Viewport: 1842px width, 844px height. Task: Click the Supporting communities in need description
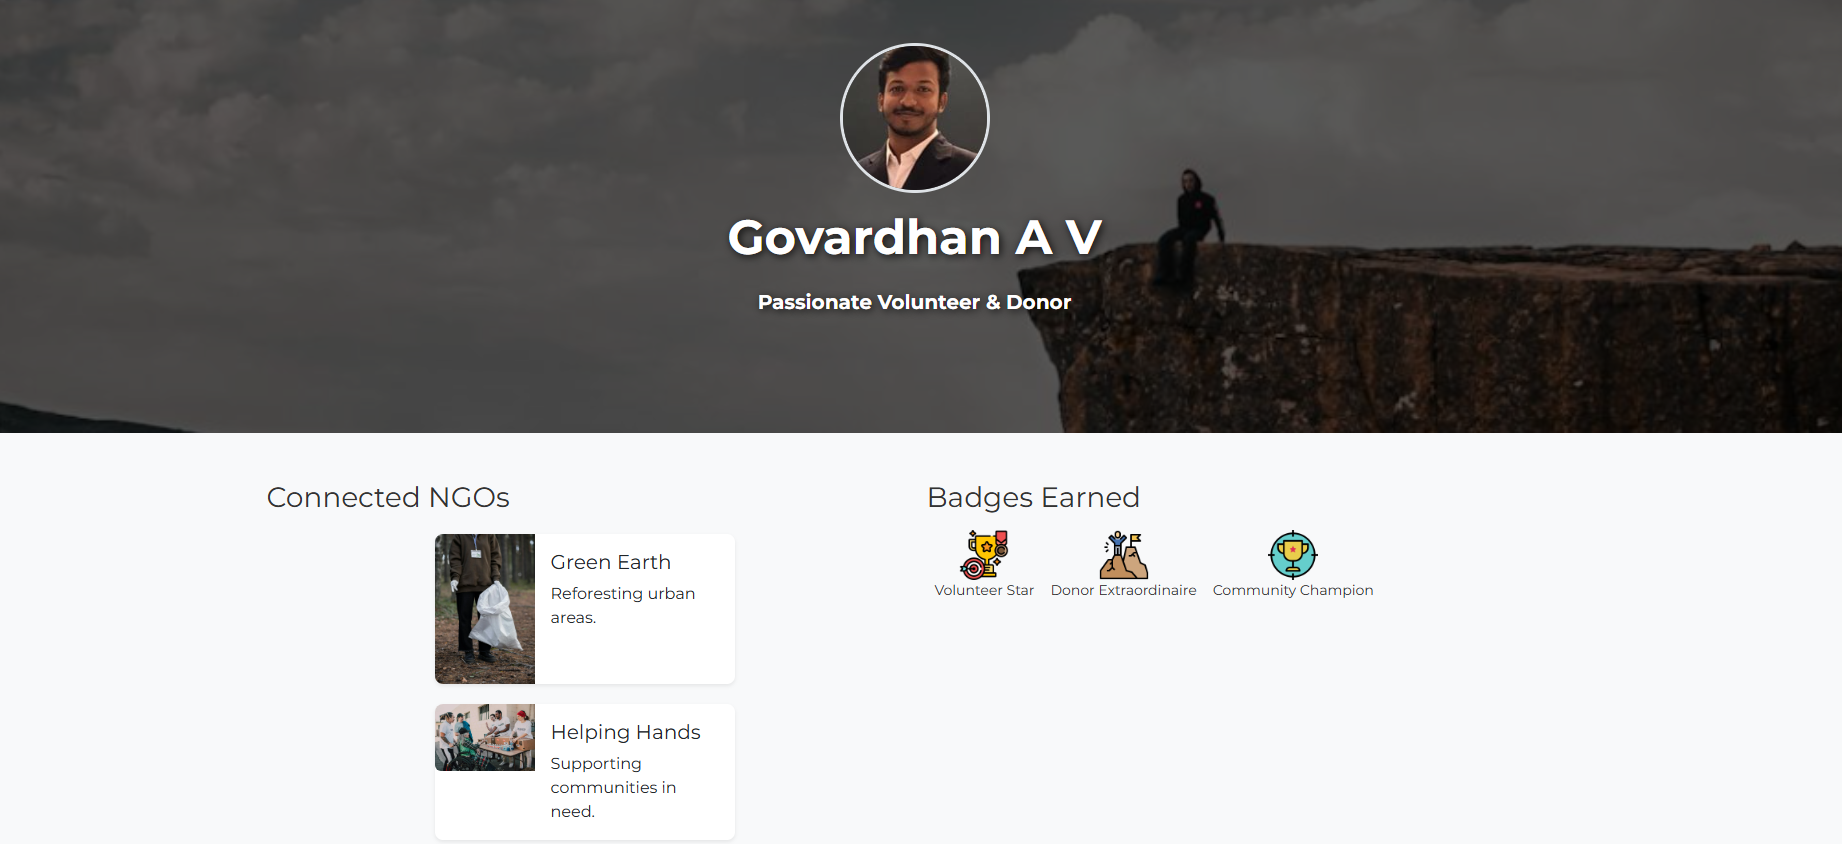pos(613,787)
